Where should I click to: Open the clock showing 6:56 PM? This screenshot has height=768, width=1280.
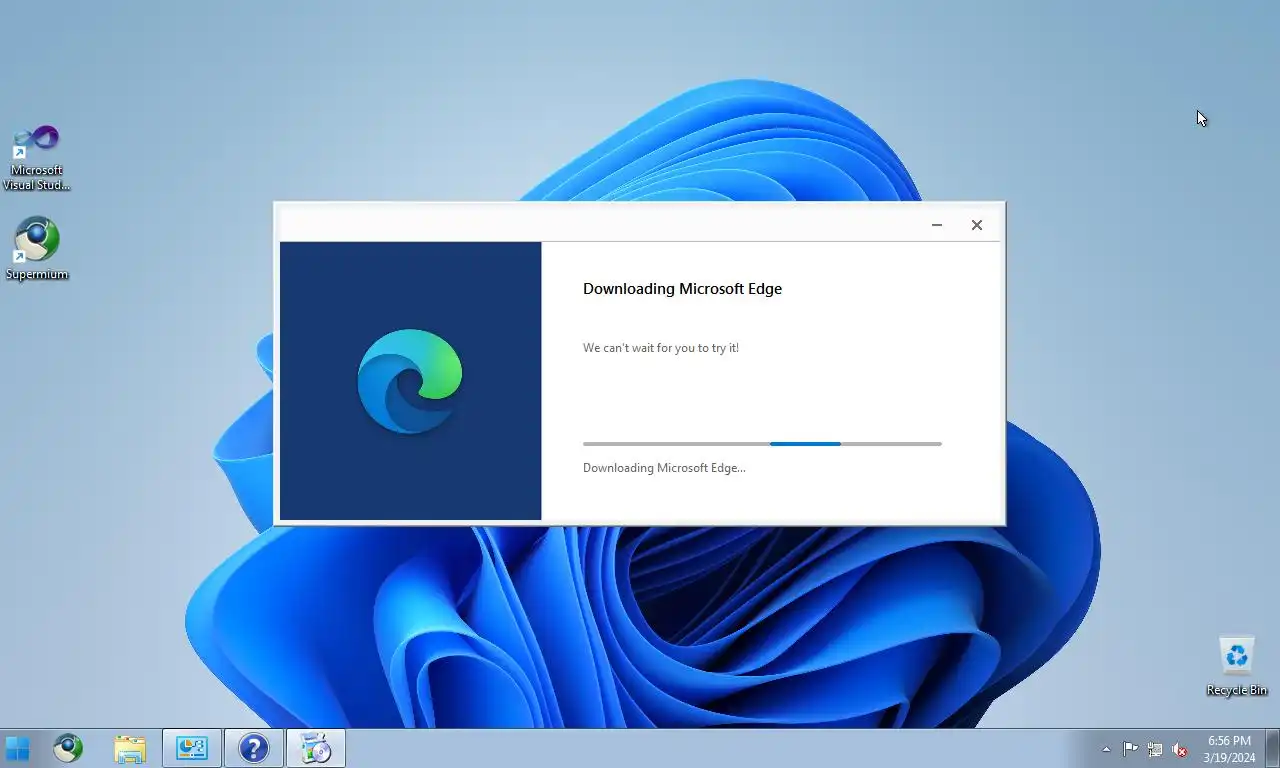point(1229,749)
